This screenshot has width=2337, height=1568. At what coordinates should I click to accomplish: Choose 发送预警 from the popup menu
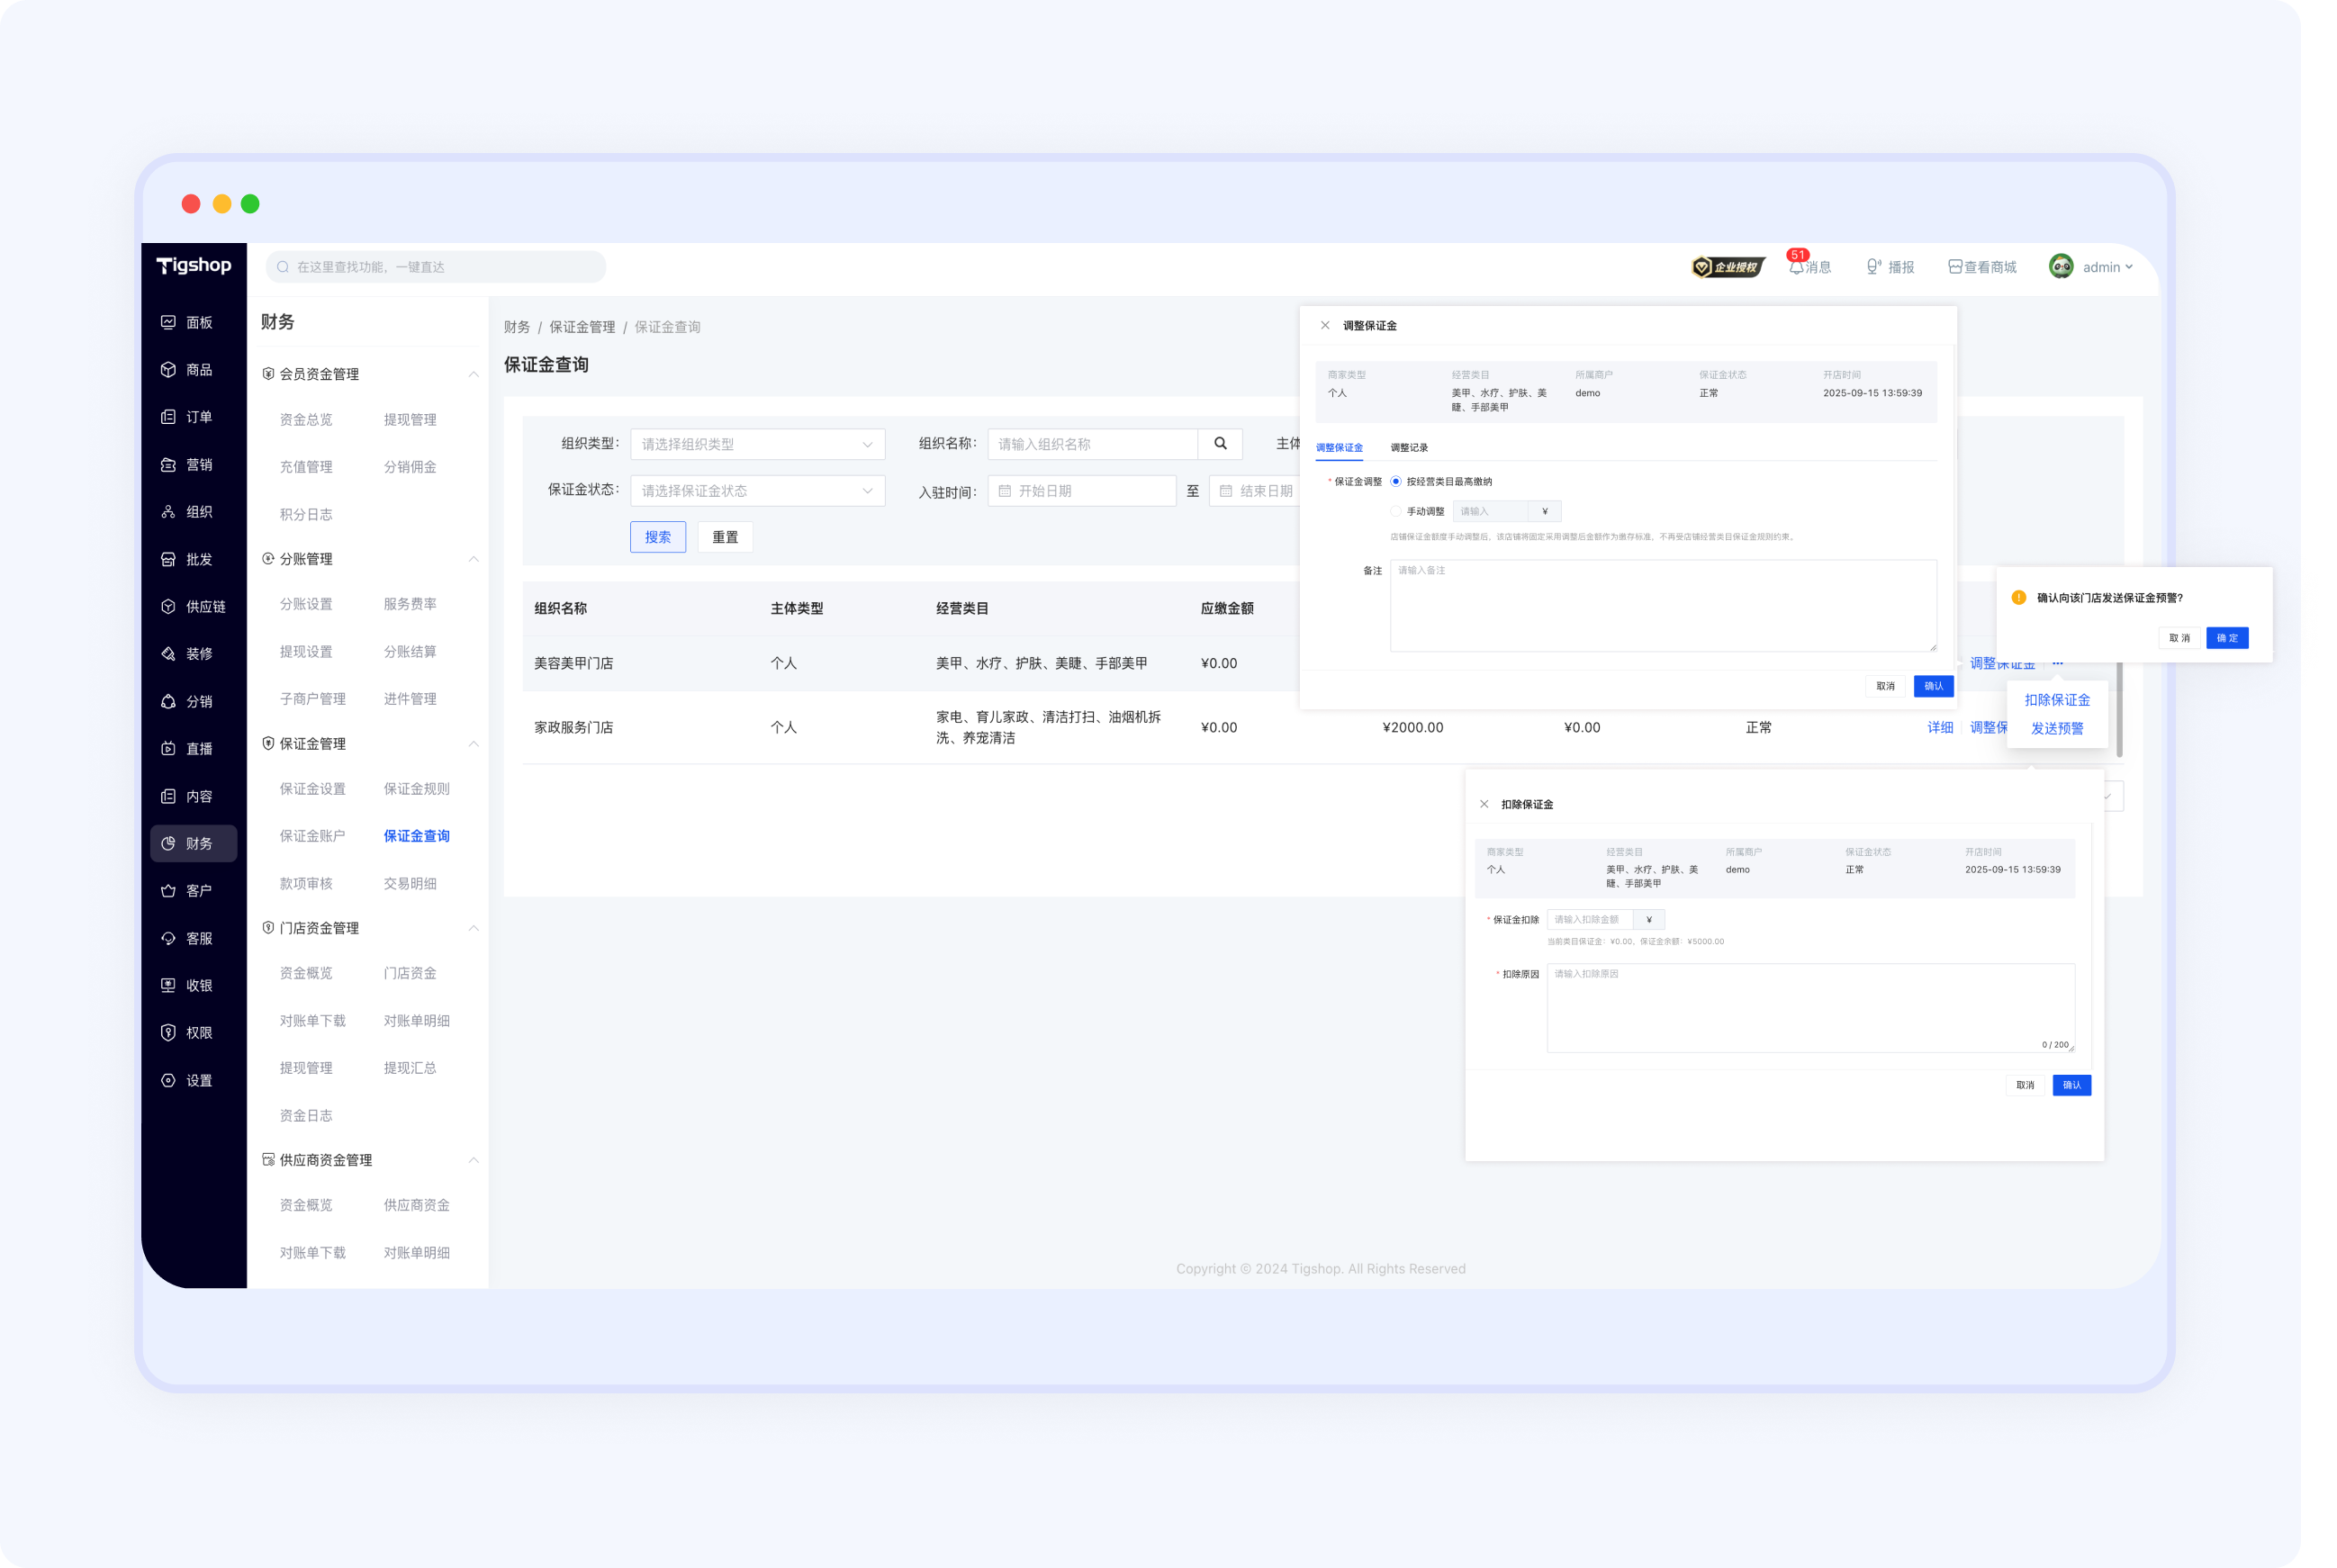pyautogui.click(x=2057, y=728)
